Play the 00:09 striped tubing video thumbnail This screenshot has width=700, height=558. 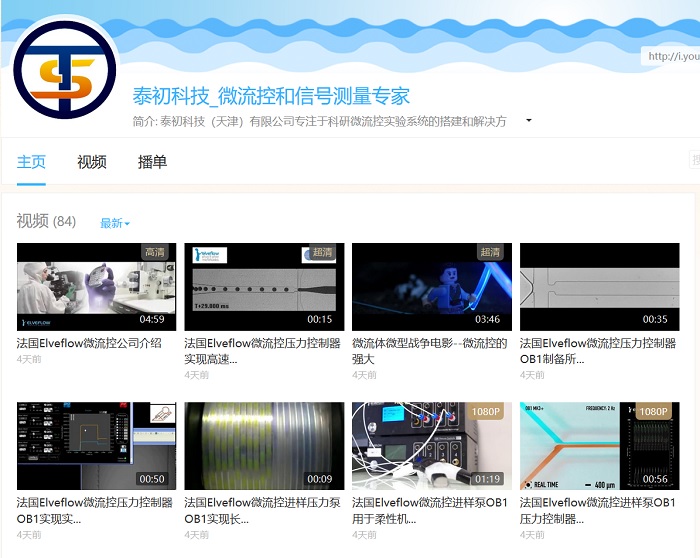point(264,446)
